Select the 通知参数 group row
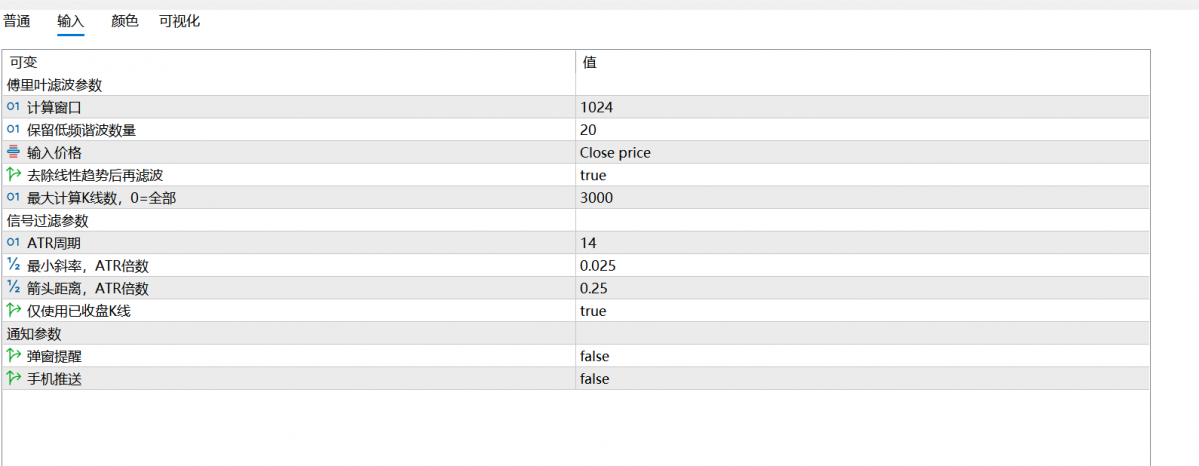 [x=576, y=334]
